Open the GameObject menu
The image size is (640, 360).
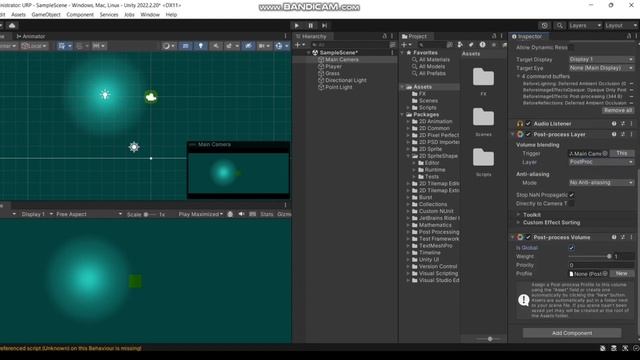coord(46,14)
